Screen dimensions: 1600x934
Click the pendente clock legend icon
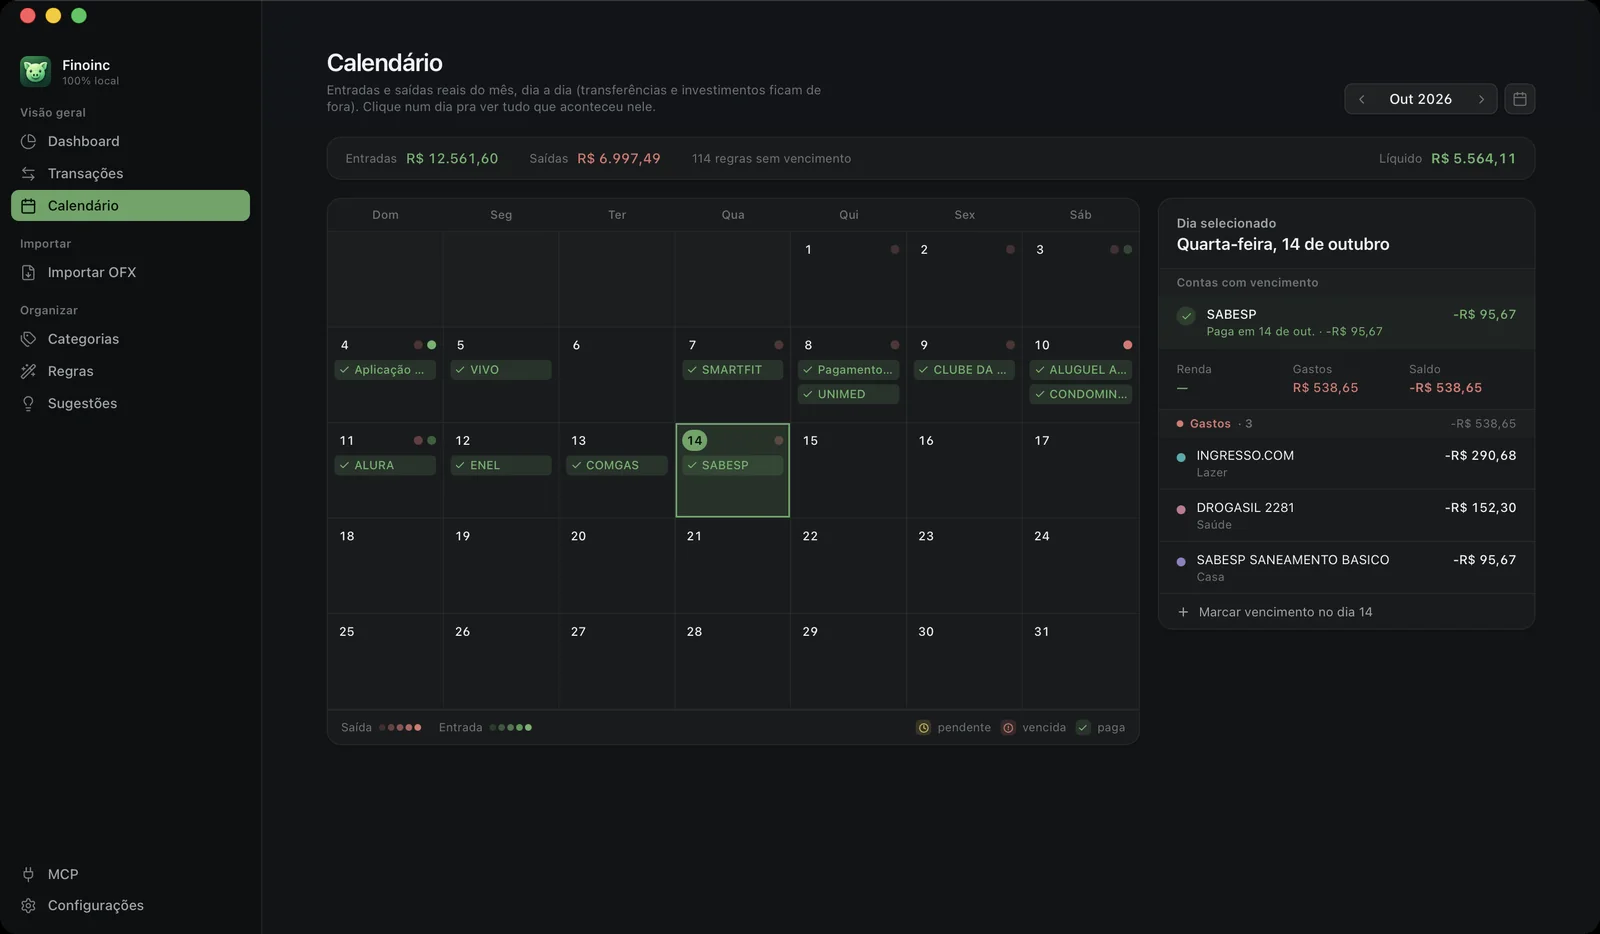click(924, 728)
